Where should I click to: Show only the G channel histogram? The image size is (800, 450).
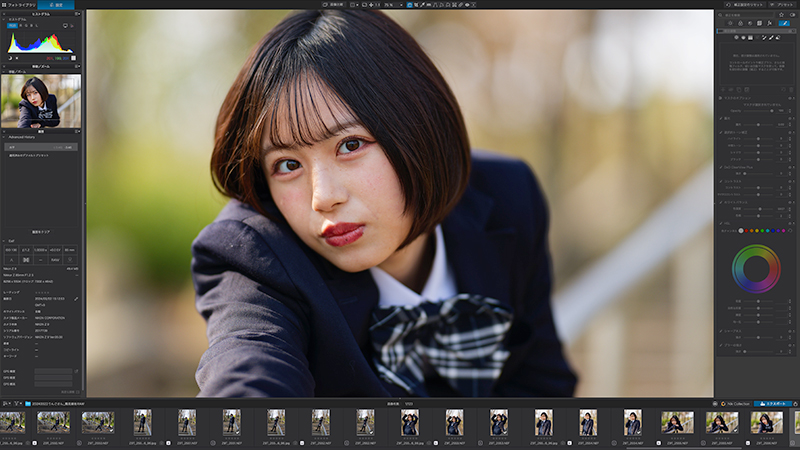[26, 26]
